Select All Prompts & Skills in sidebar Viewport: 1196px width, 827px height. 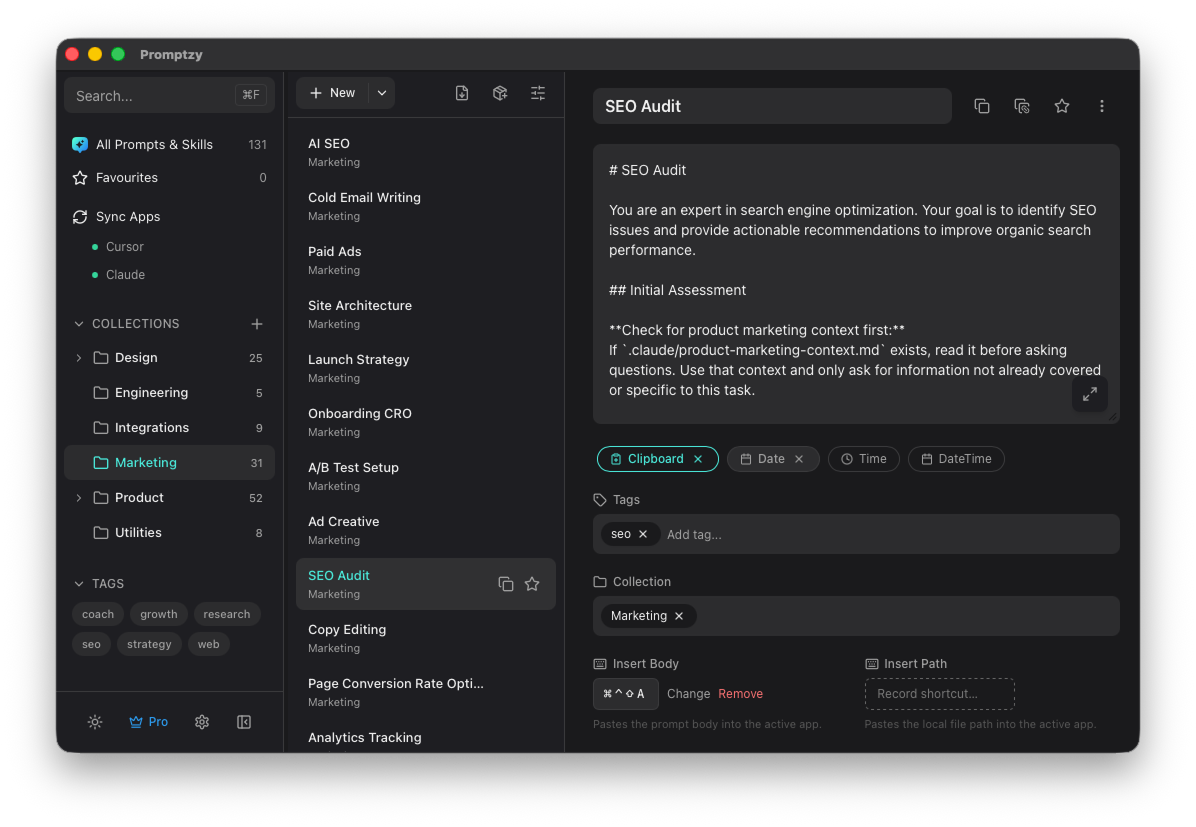[154, 144]
